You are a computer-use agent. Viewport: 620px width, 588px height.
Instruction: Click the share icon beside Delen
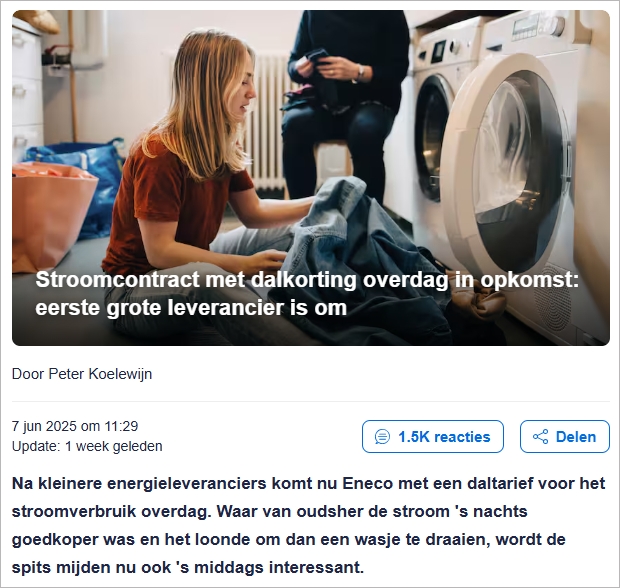[x=541, y=437]
